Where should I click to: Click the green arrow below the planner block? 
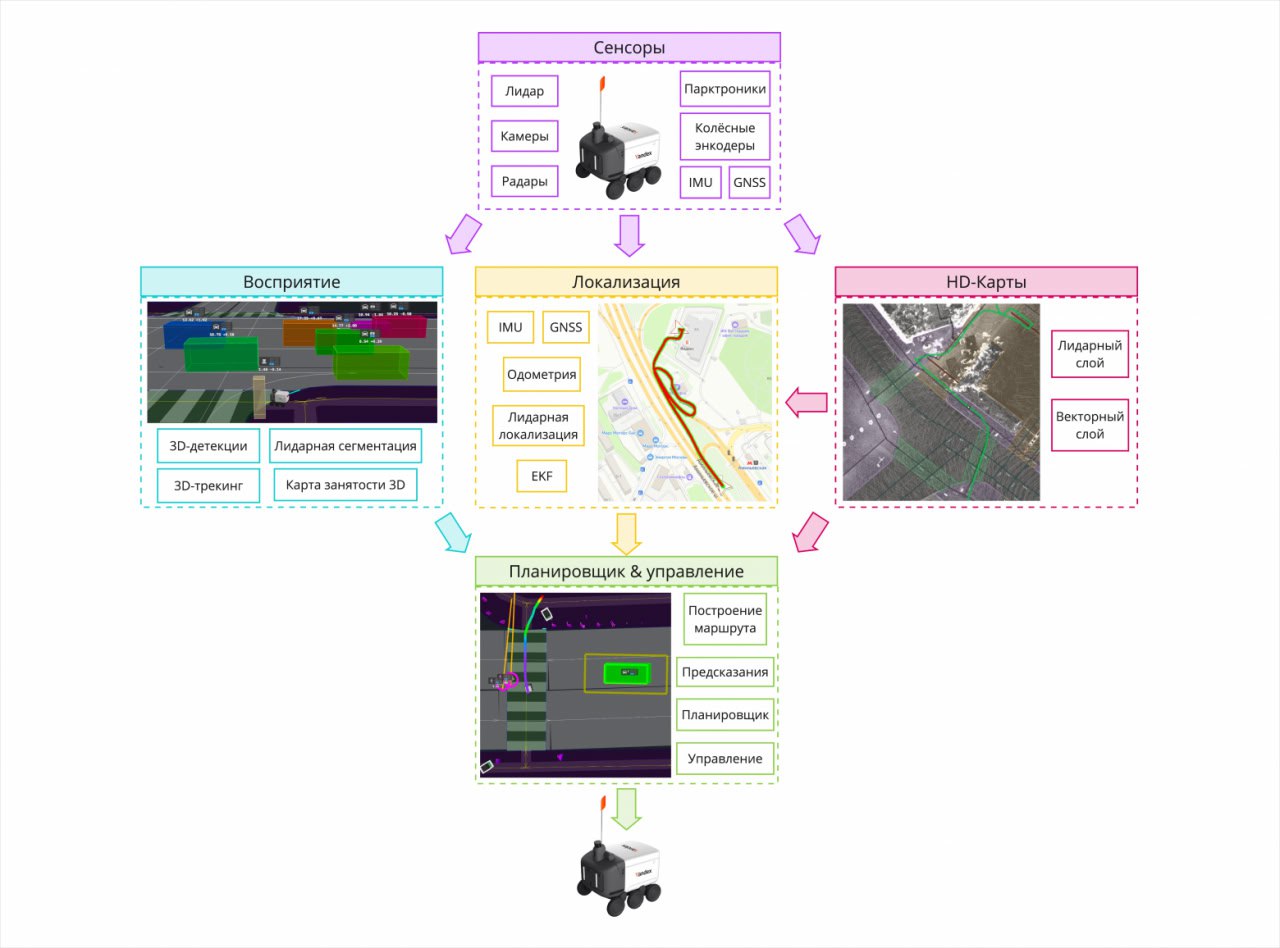tap(626, 808)
